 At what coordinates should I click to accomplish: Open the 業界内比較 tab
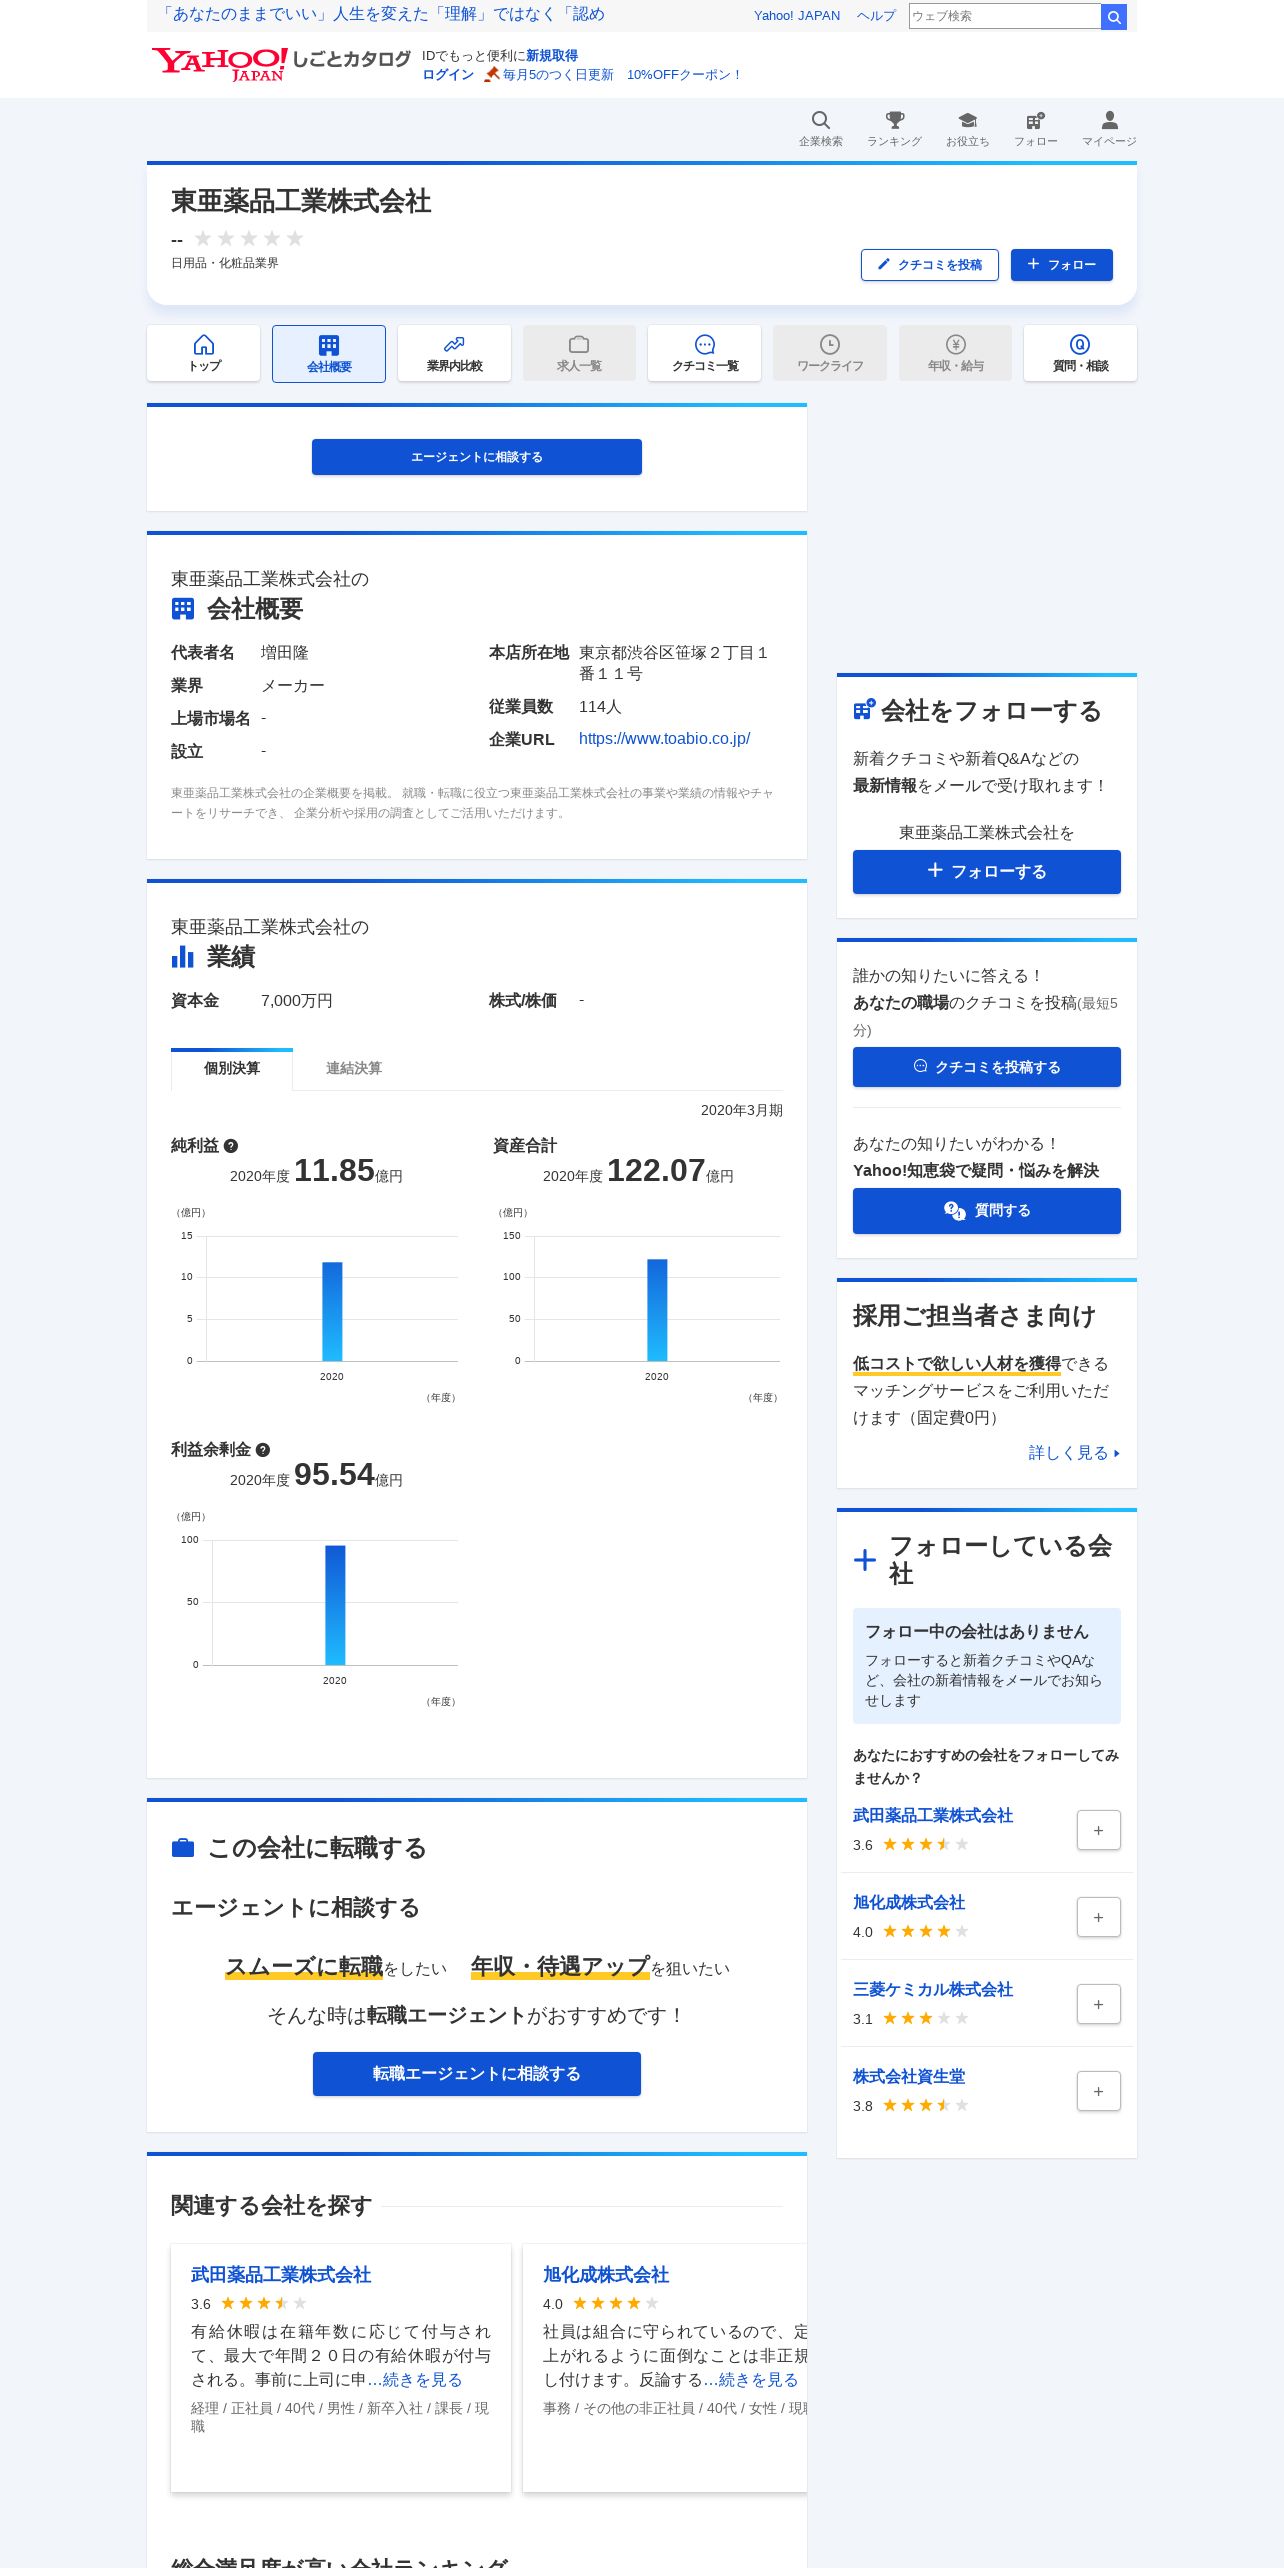tap(454, 353)
